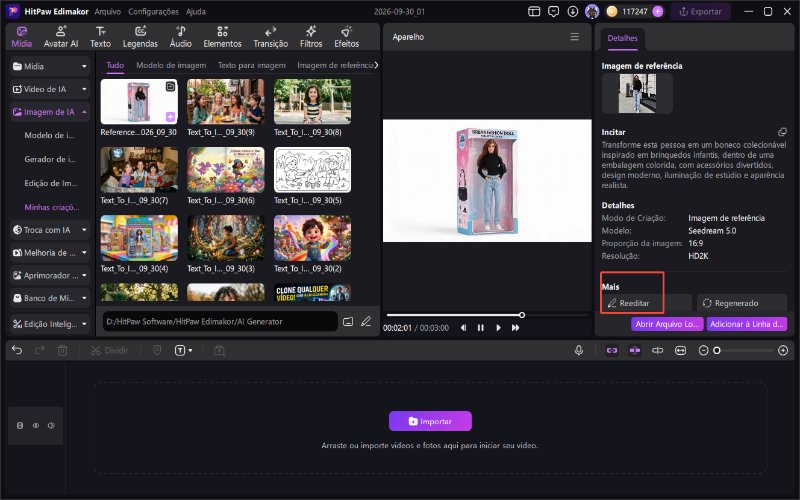This screenshot has width=800, height=500.
Task: Open the Transição tab
Action: click(271, 37)
